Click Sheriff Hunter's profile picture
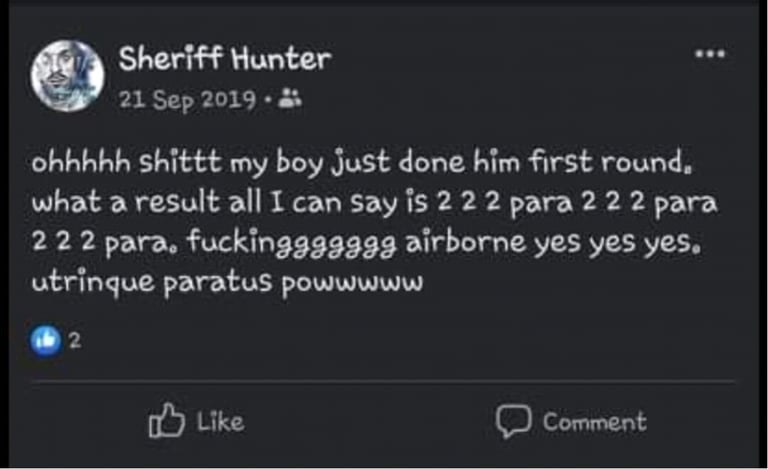Screen dimensions: 768x469 [68, 76]
